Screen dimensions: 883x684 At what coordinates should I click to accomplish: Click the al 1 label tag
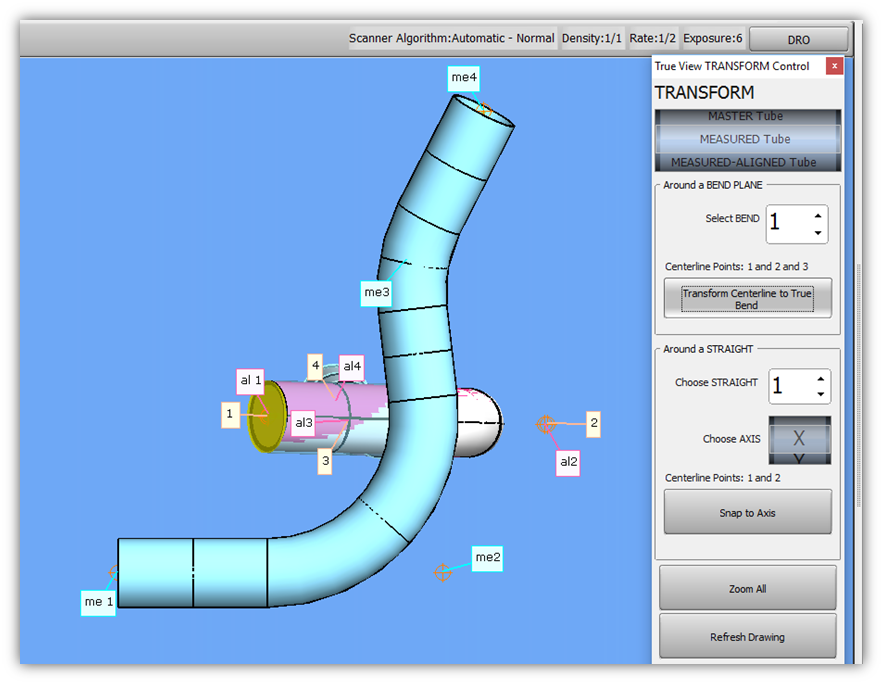251,381
